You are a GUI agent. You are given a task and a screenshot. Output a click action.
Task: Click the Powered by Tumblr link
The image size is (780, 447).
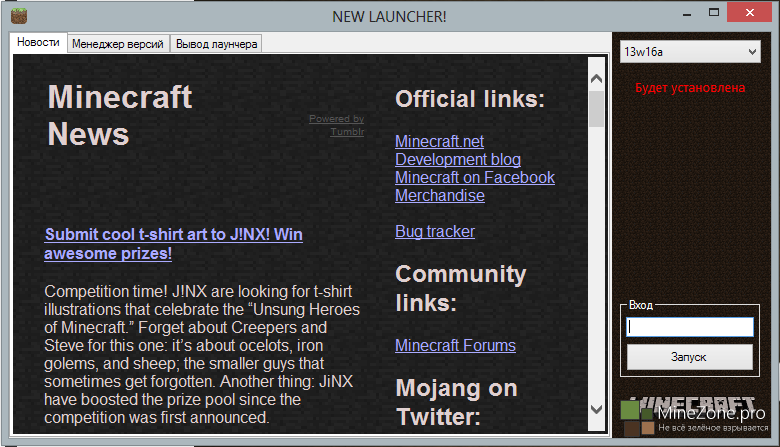coord(337,125)
